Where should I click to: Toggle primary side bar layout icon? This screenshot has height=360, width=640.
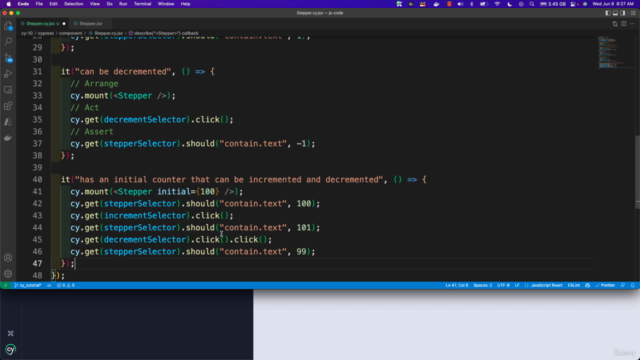tap(608, 13)
